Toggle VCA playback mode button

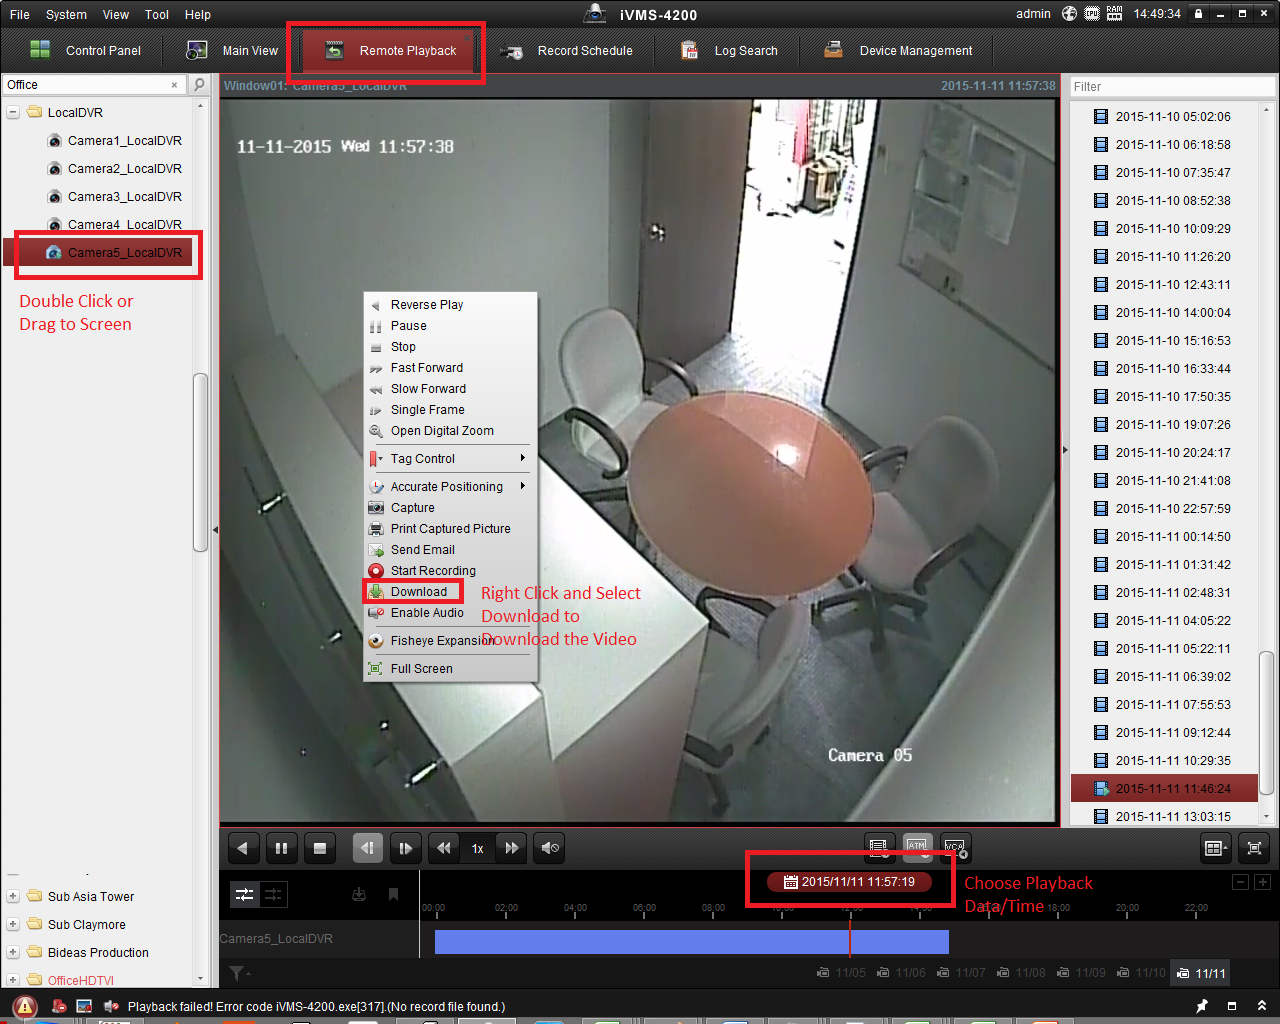tap(955, 847)
